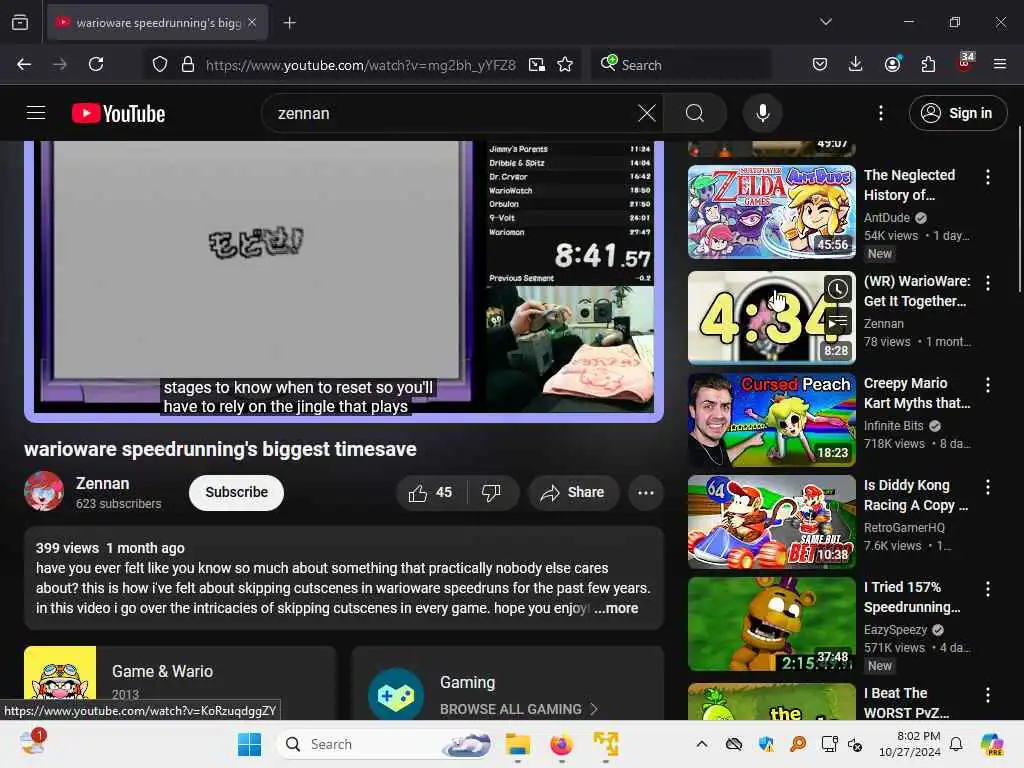Play Diddy Kong Racing video thumbnail
The width and height of the screenshot is (1024, 768).
(x=771, y=521)
